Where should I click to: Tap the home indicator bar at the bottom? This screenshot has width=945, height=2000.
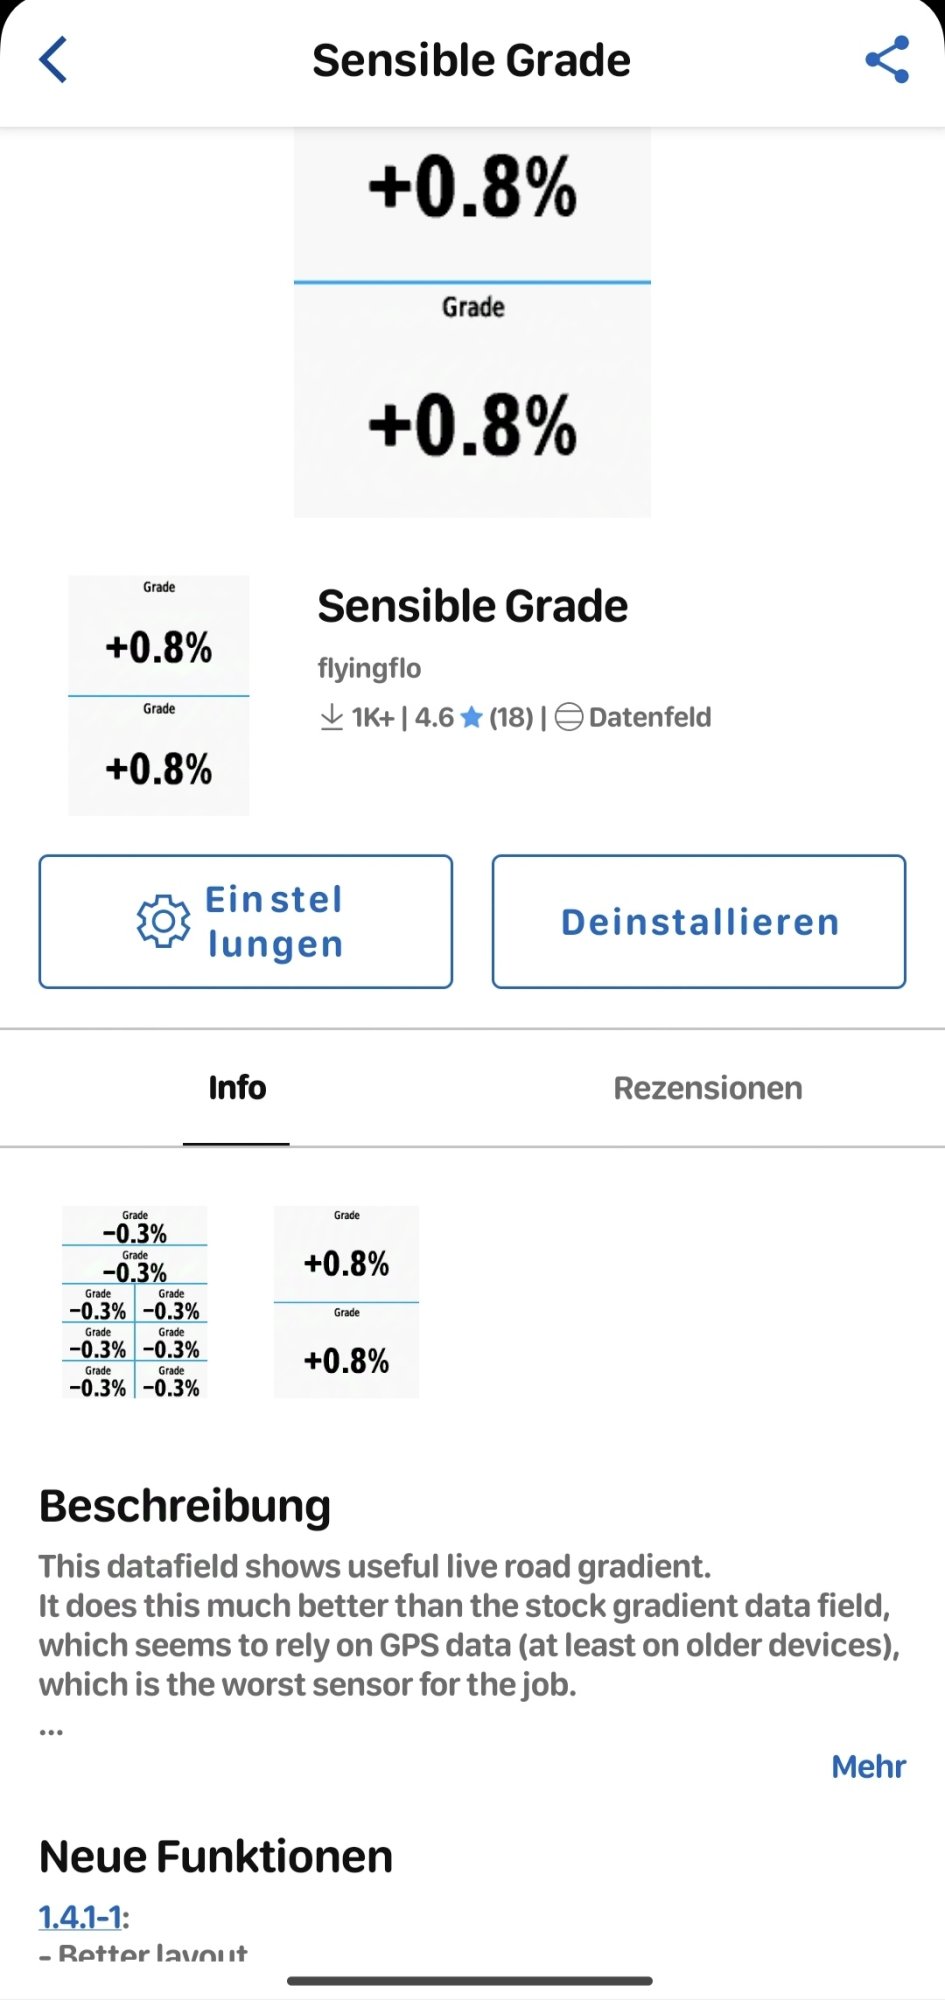point(470,1980)
